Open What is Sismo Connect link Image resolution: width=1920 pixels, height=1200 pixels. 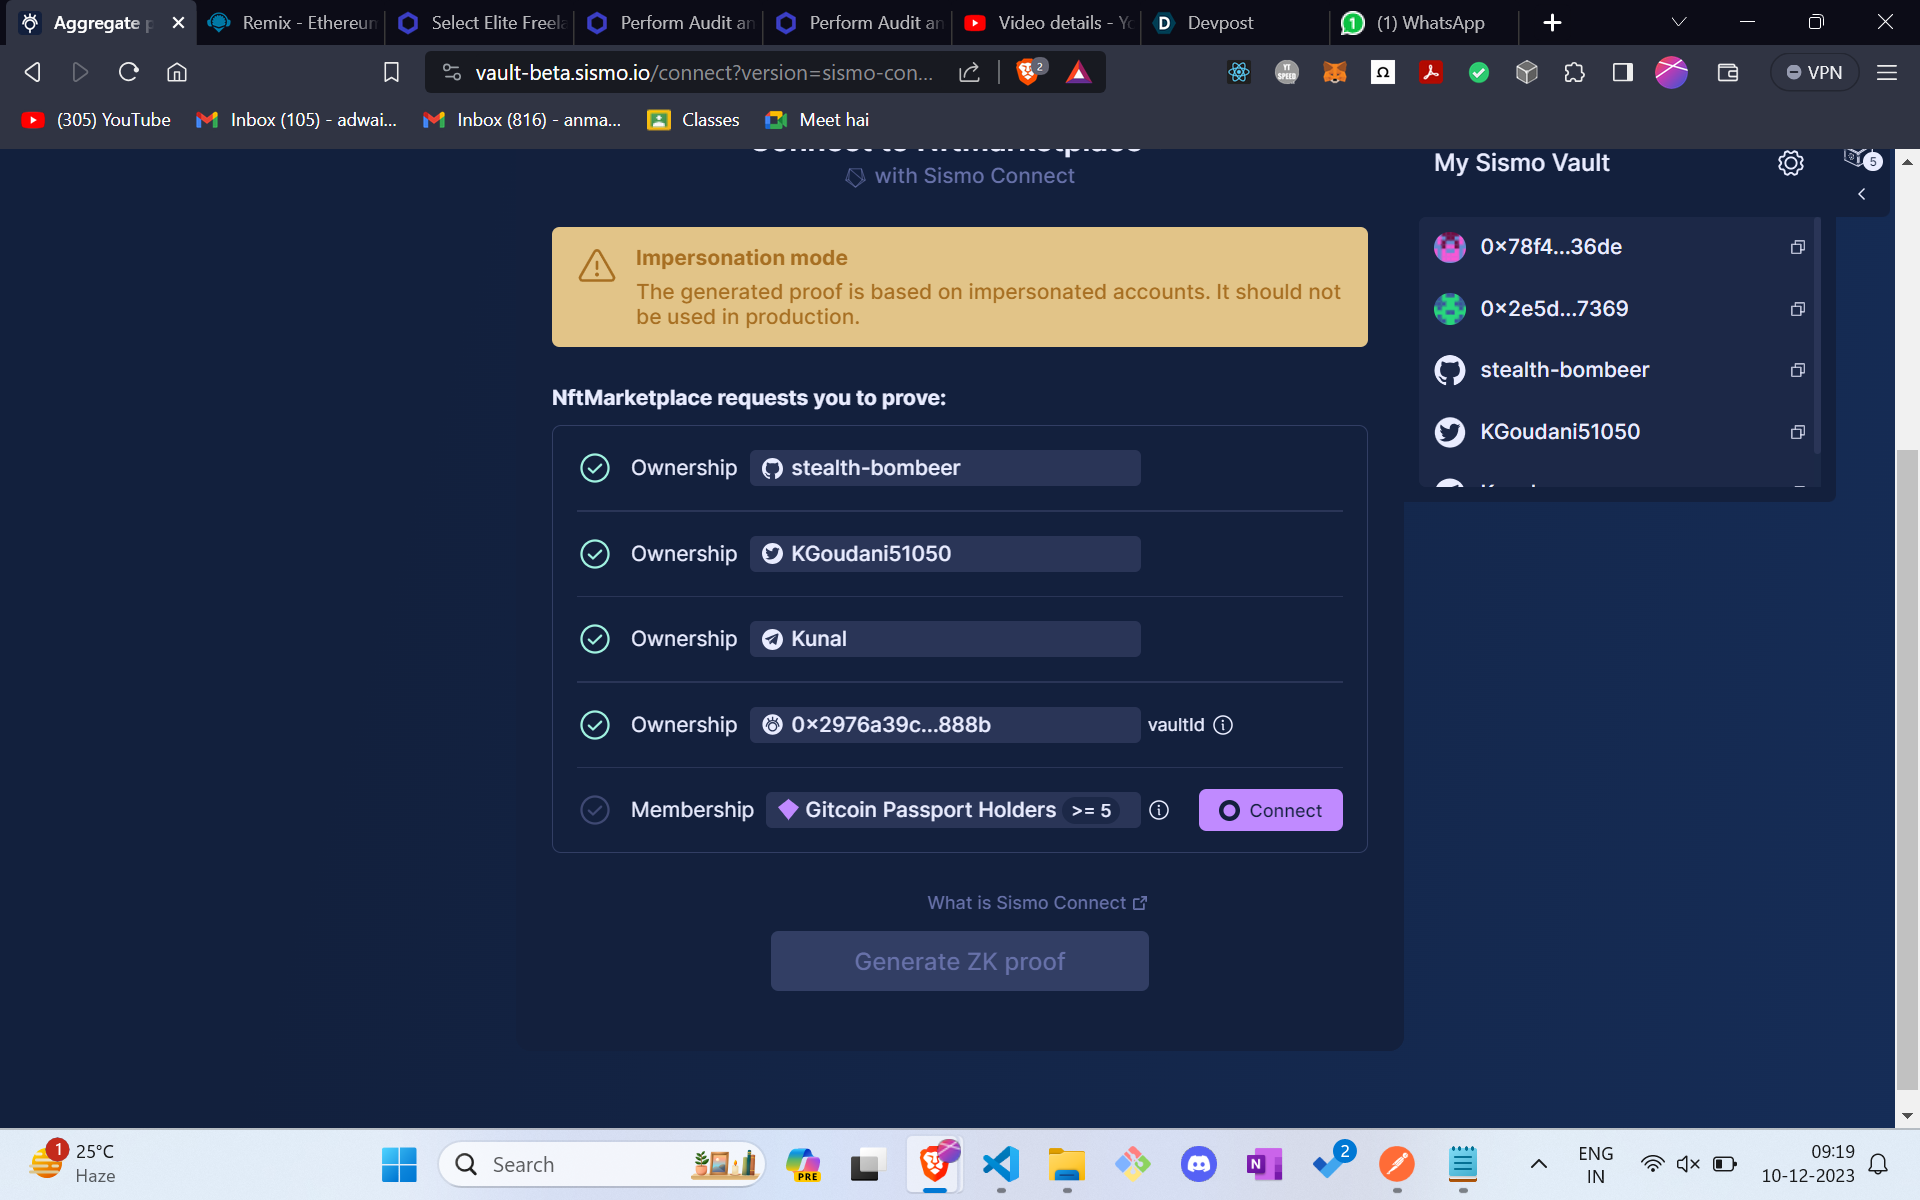[1037, 903]
